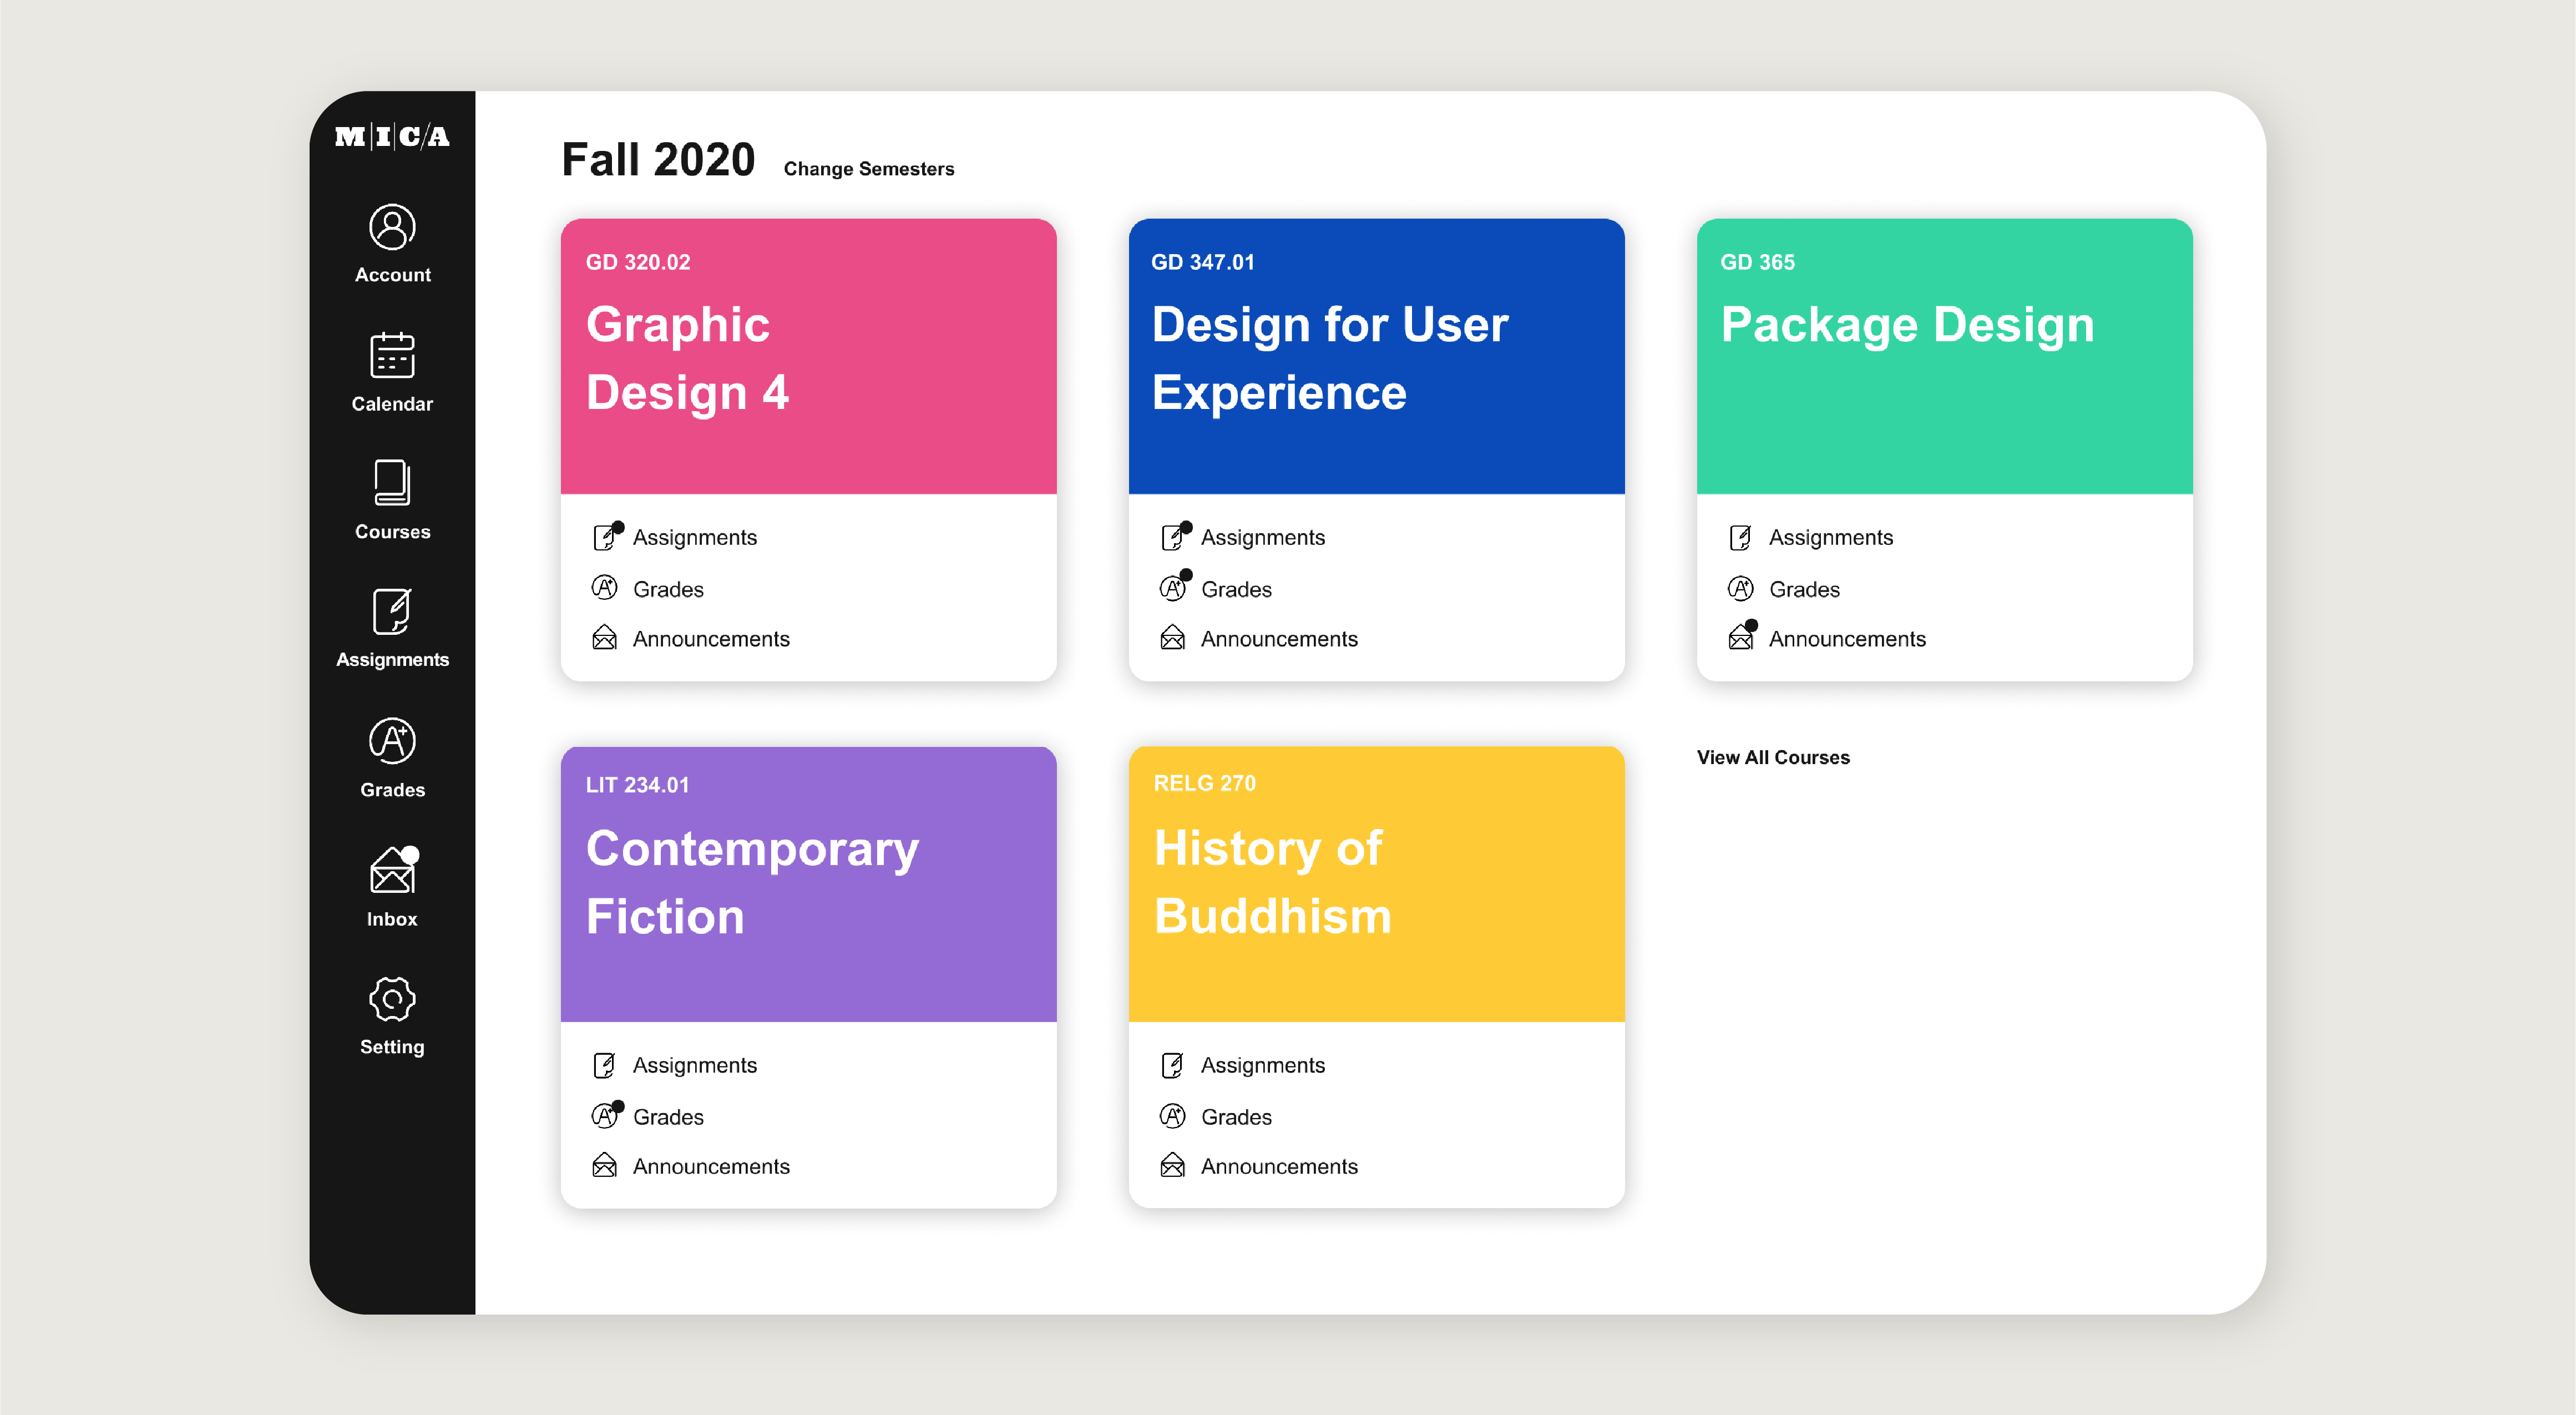The width and height of the screenshot is (2576, 1415).
Task: Open the Calendar icon in the sidebar
Action: (x=392, y=356)
